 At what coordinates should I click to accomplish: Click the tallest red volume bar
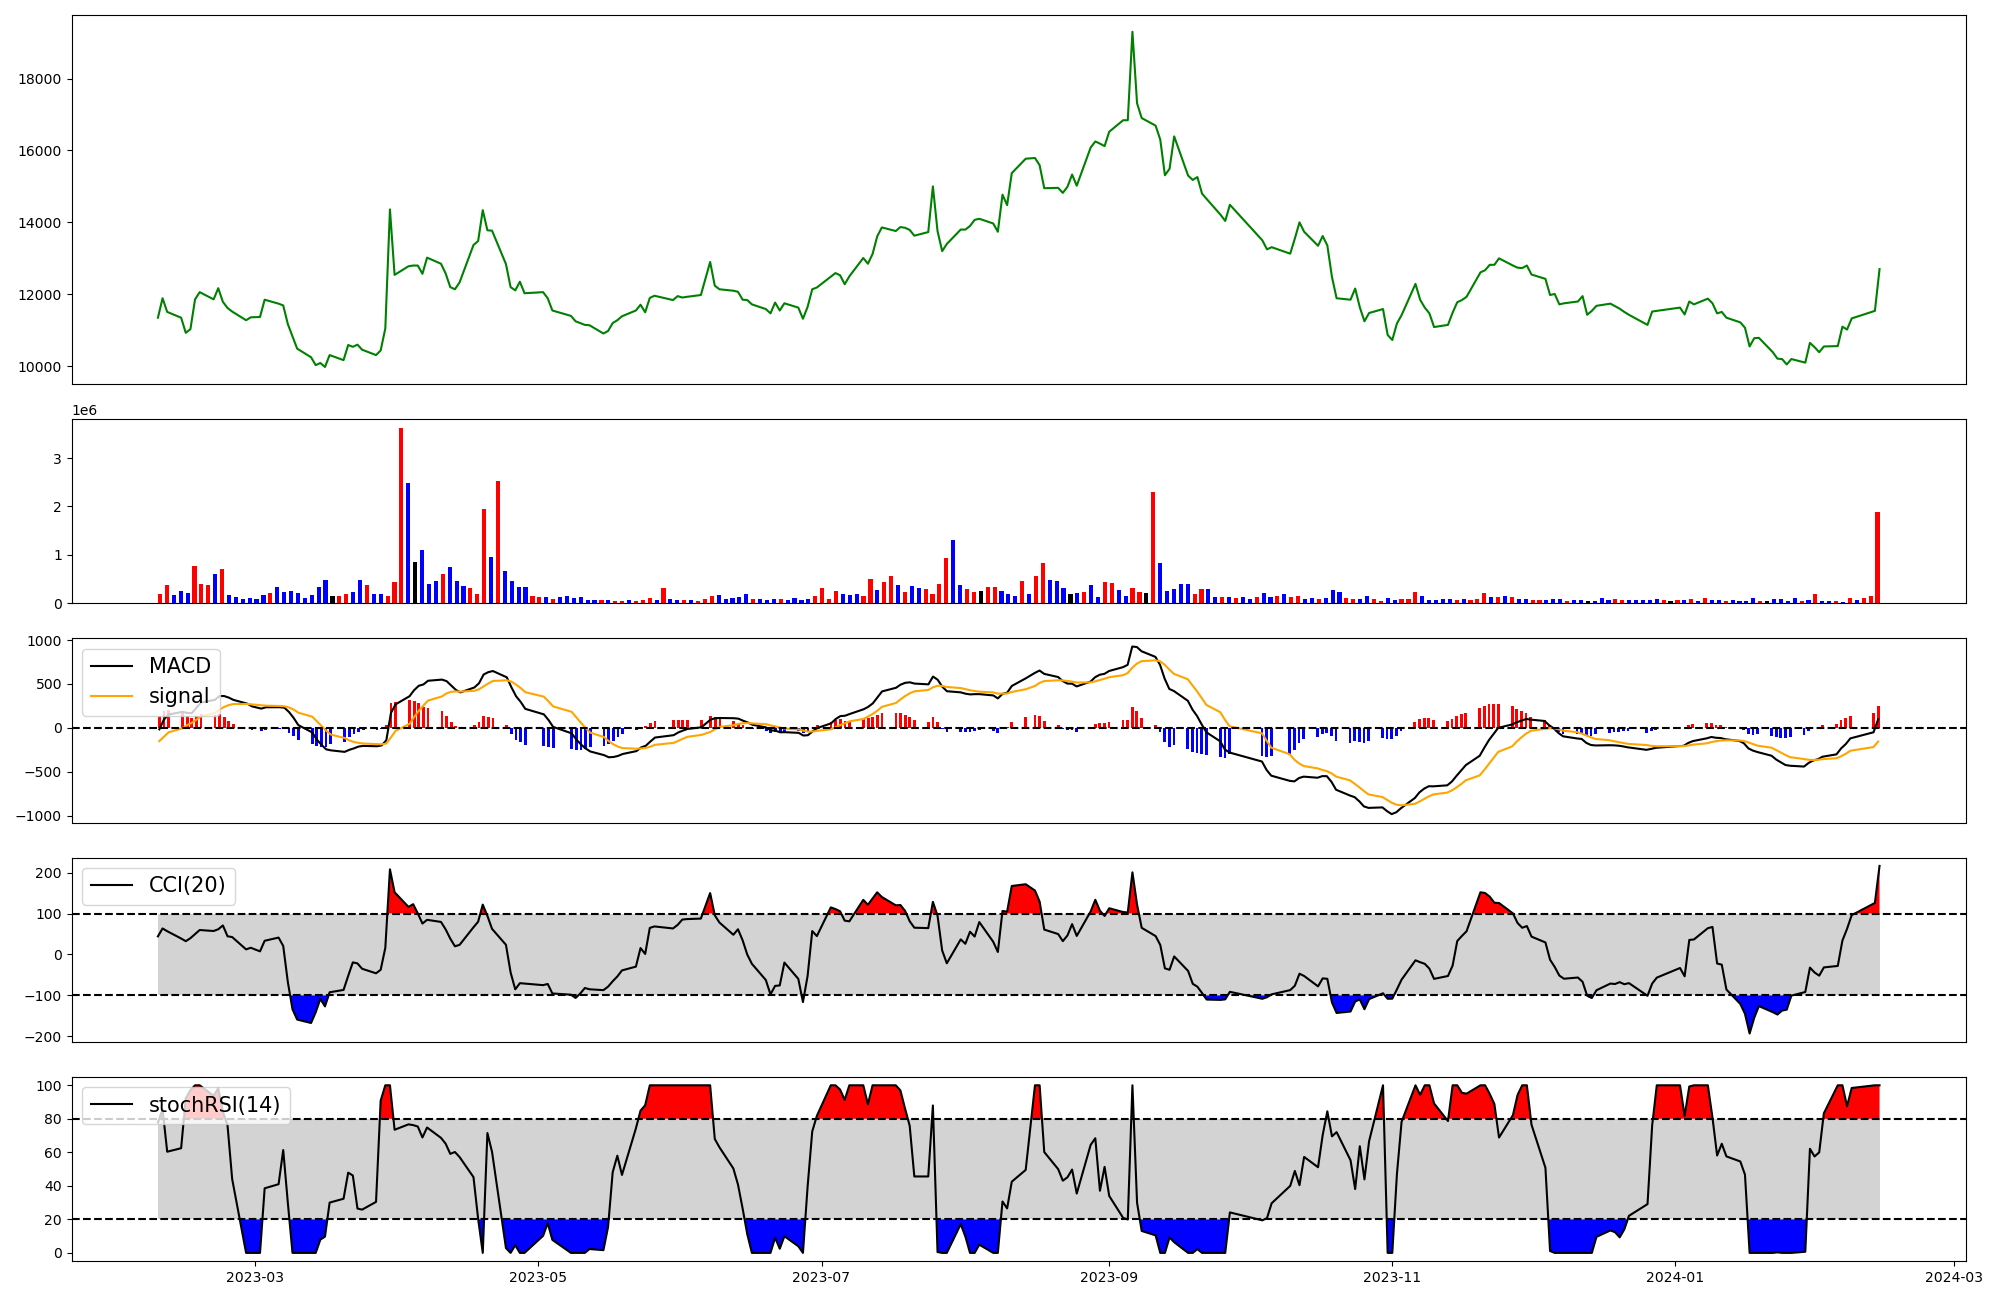(401, 515)
